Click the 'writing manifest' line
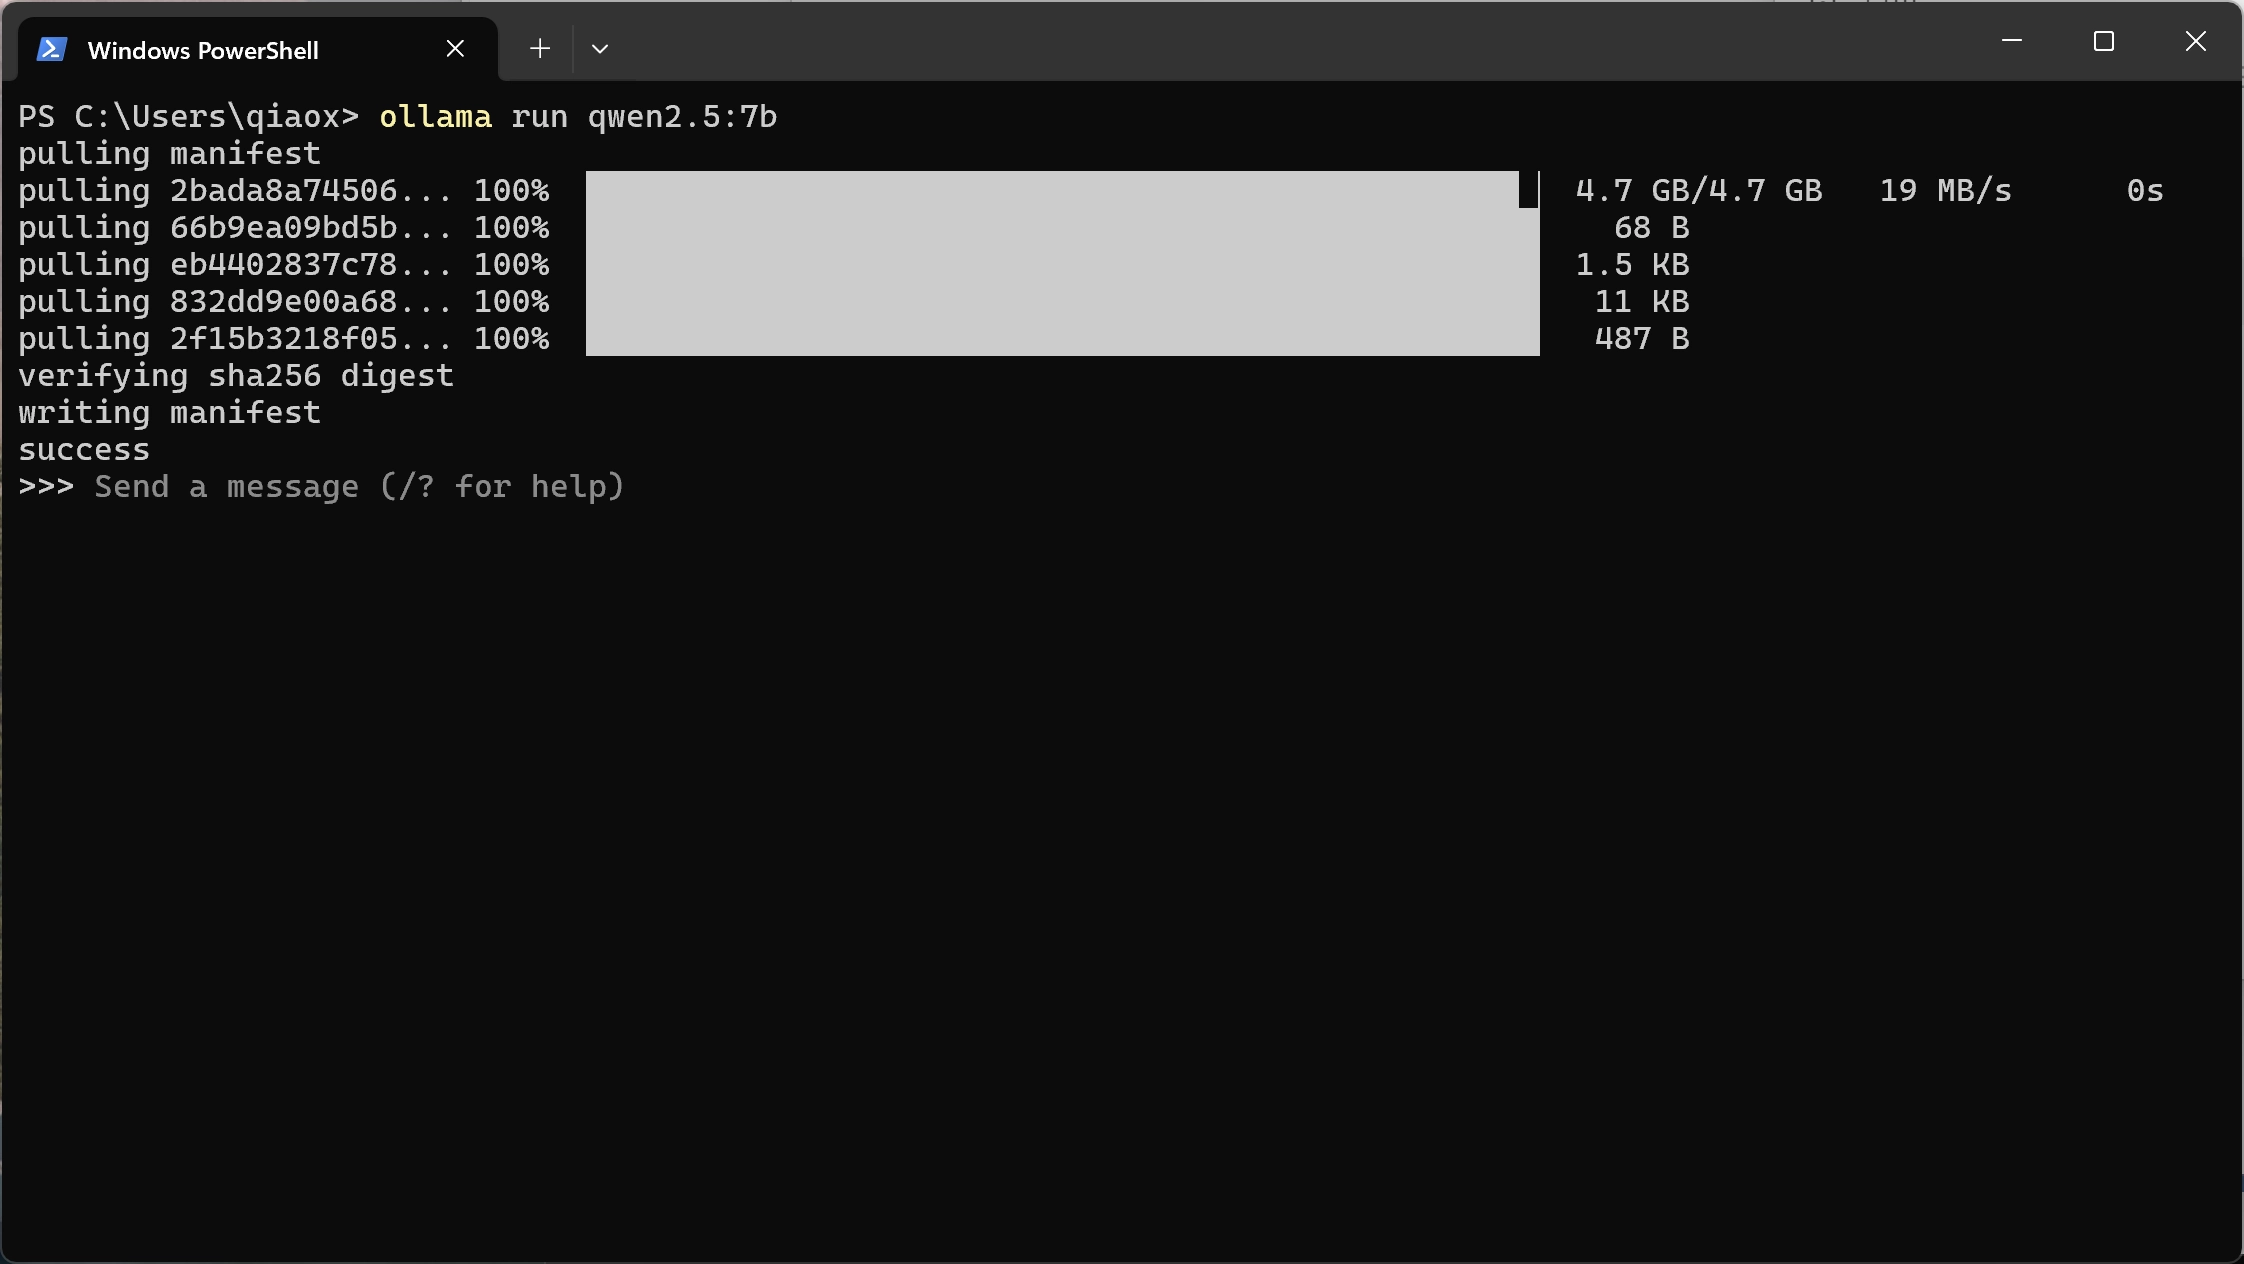The width and height of the screenshot is (2244, 1264). tap(169, 413)
